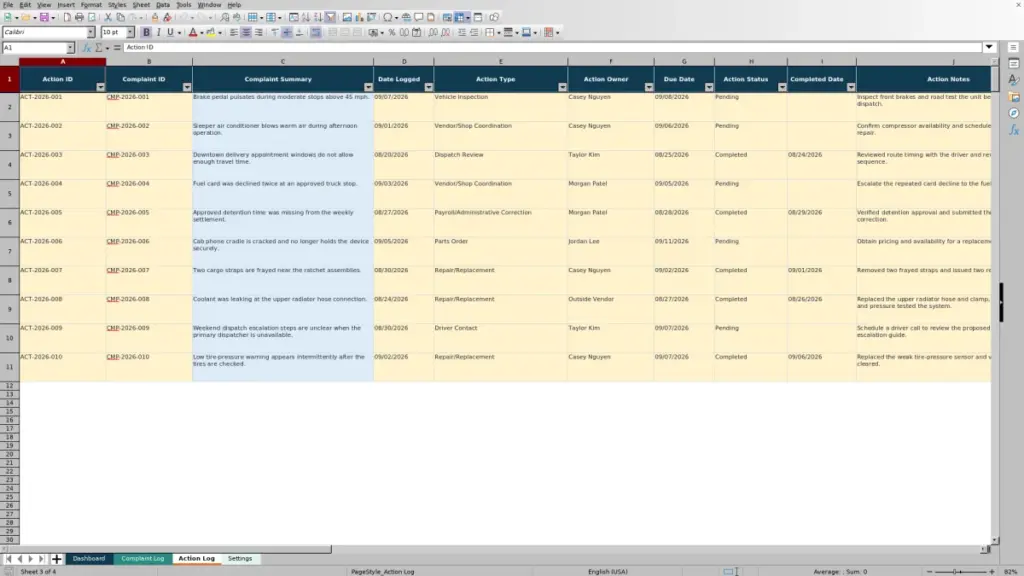Screen dimensions: 1024x576
Task: Open Find and Replace icon
Action: click(x=225, y=17)
